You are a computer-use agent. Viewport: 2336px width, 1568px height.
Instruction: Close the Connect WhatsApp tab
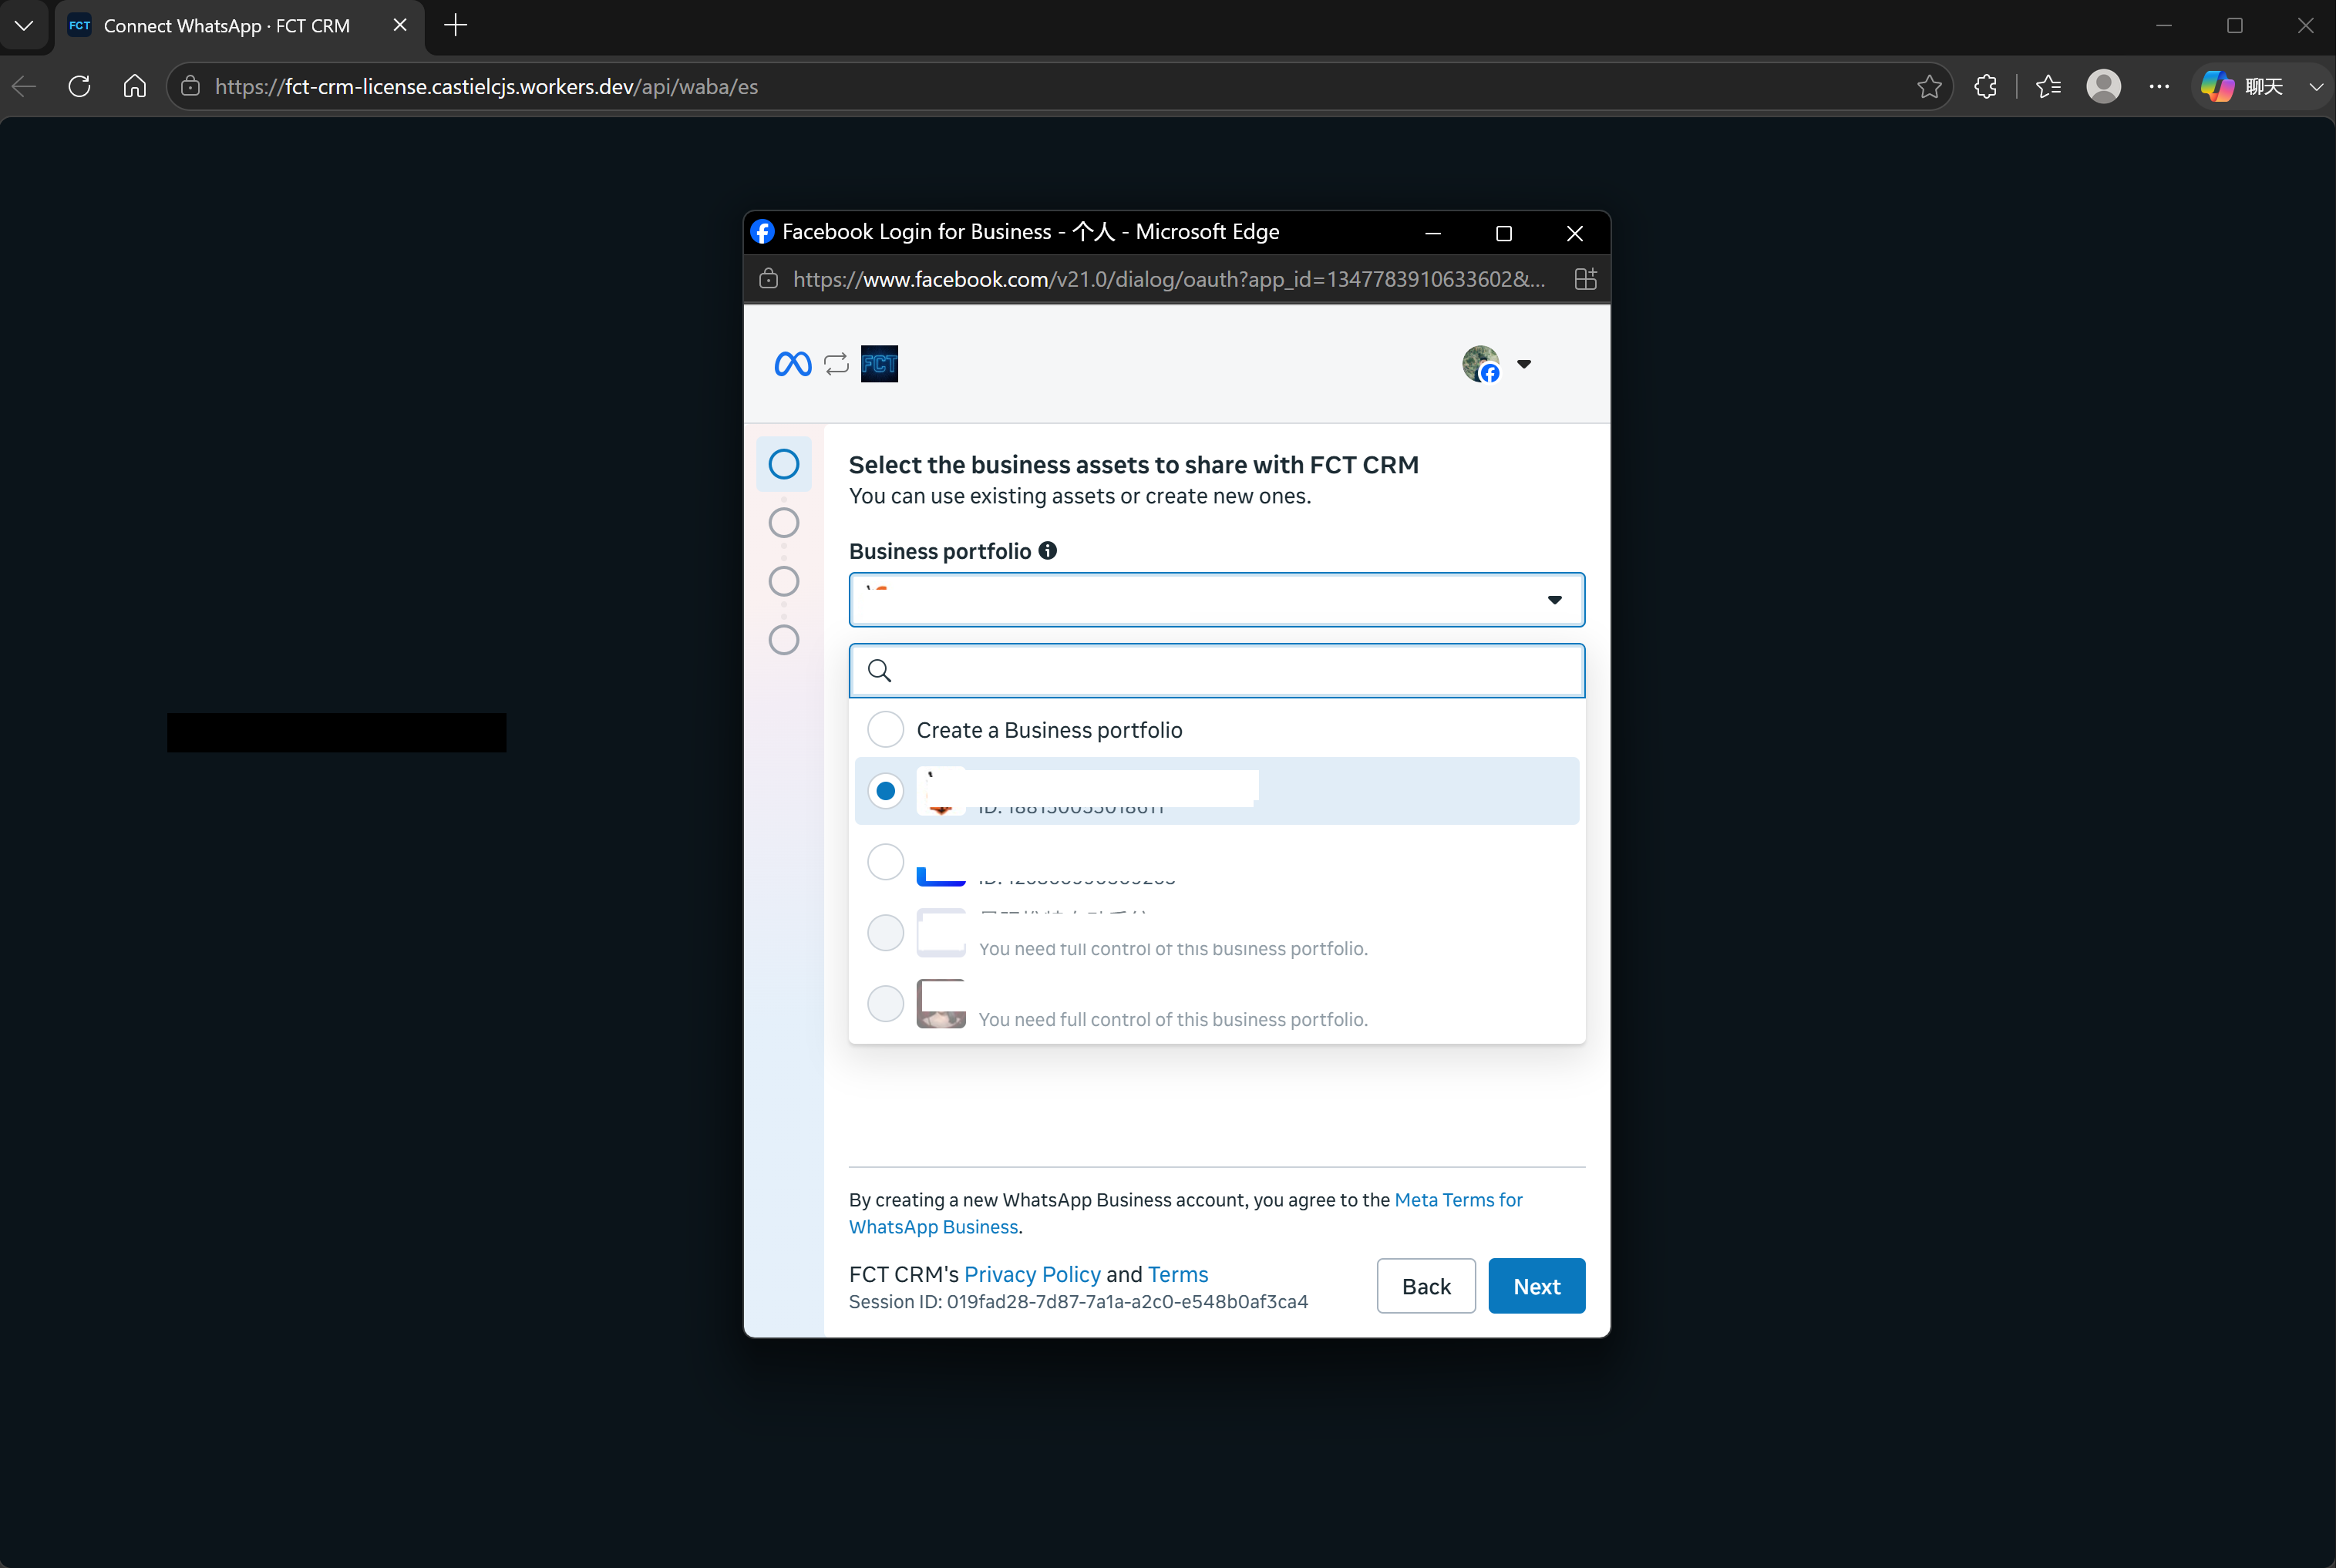coord(400,25)
